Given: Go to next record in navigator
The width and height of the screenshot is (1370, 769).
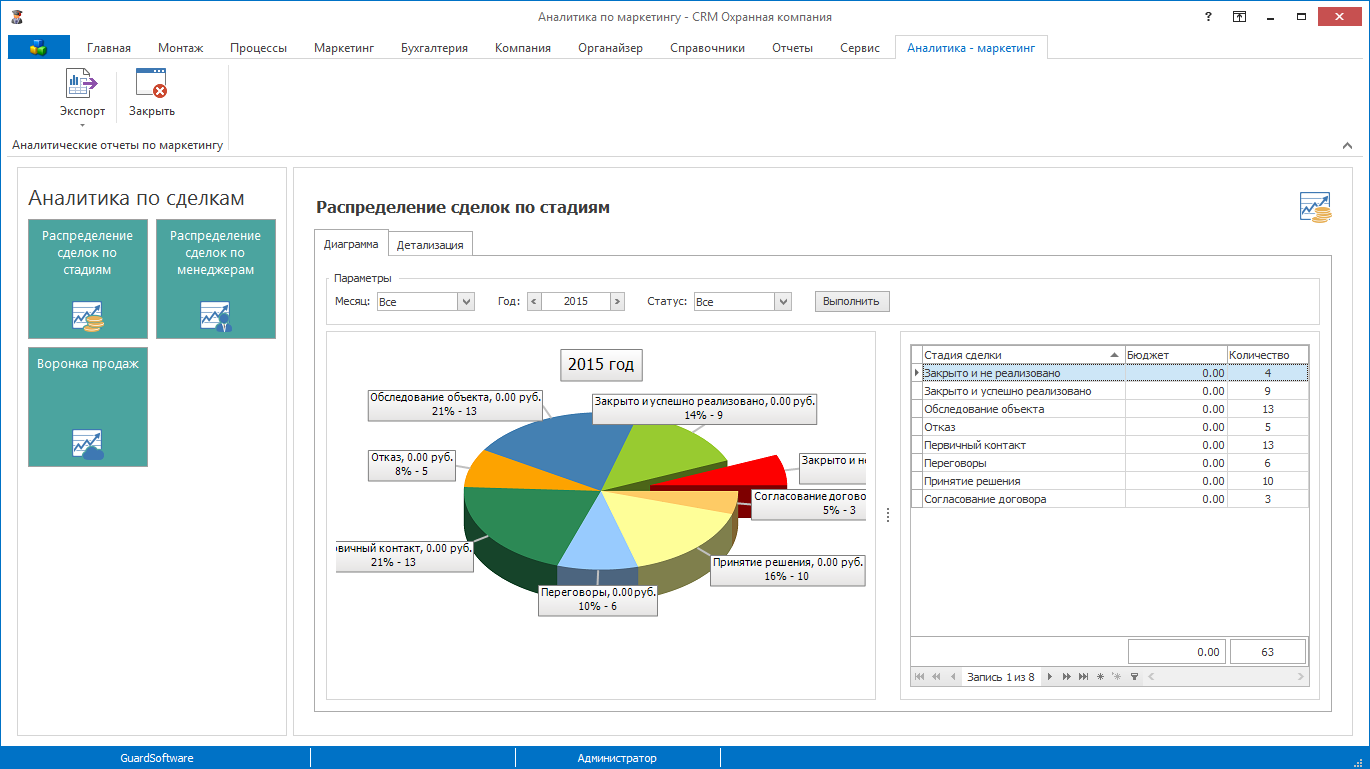Looking at the screenshot, I should click(1050, 677).
